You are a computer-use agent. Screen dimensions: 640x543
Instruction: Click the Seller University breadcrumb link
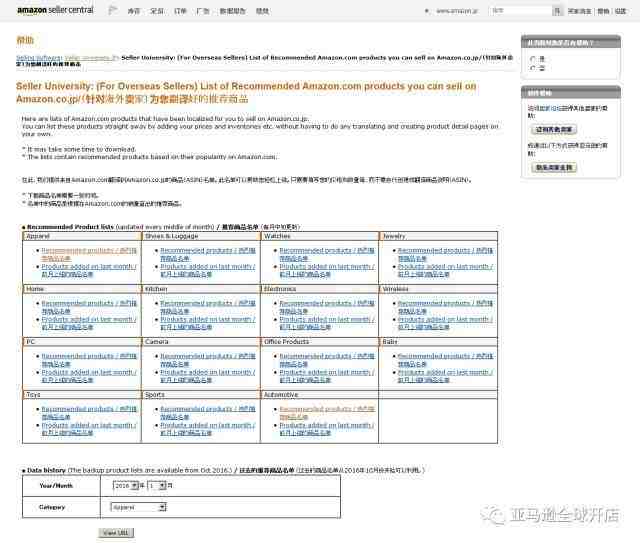tap(89, 58)
